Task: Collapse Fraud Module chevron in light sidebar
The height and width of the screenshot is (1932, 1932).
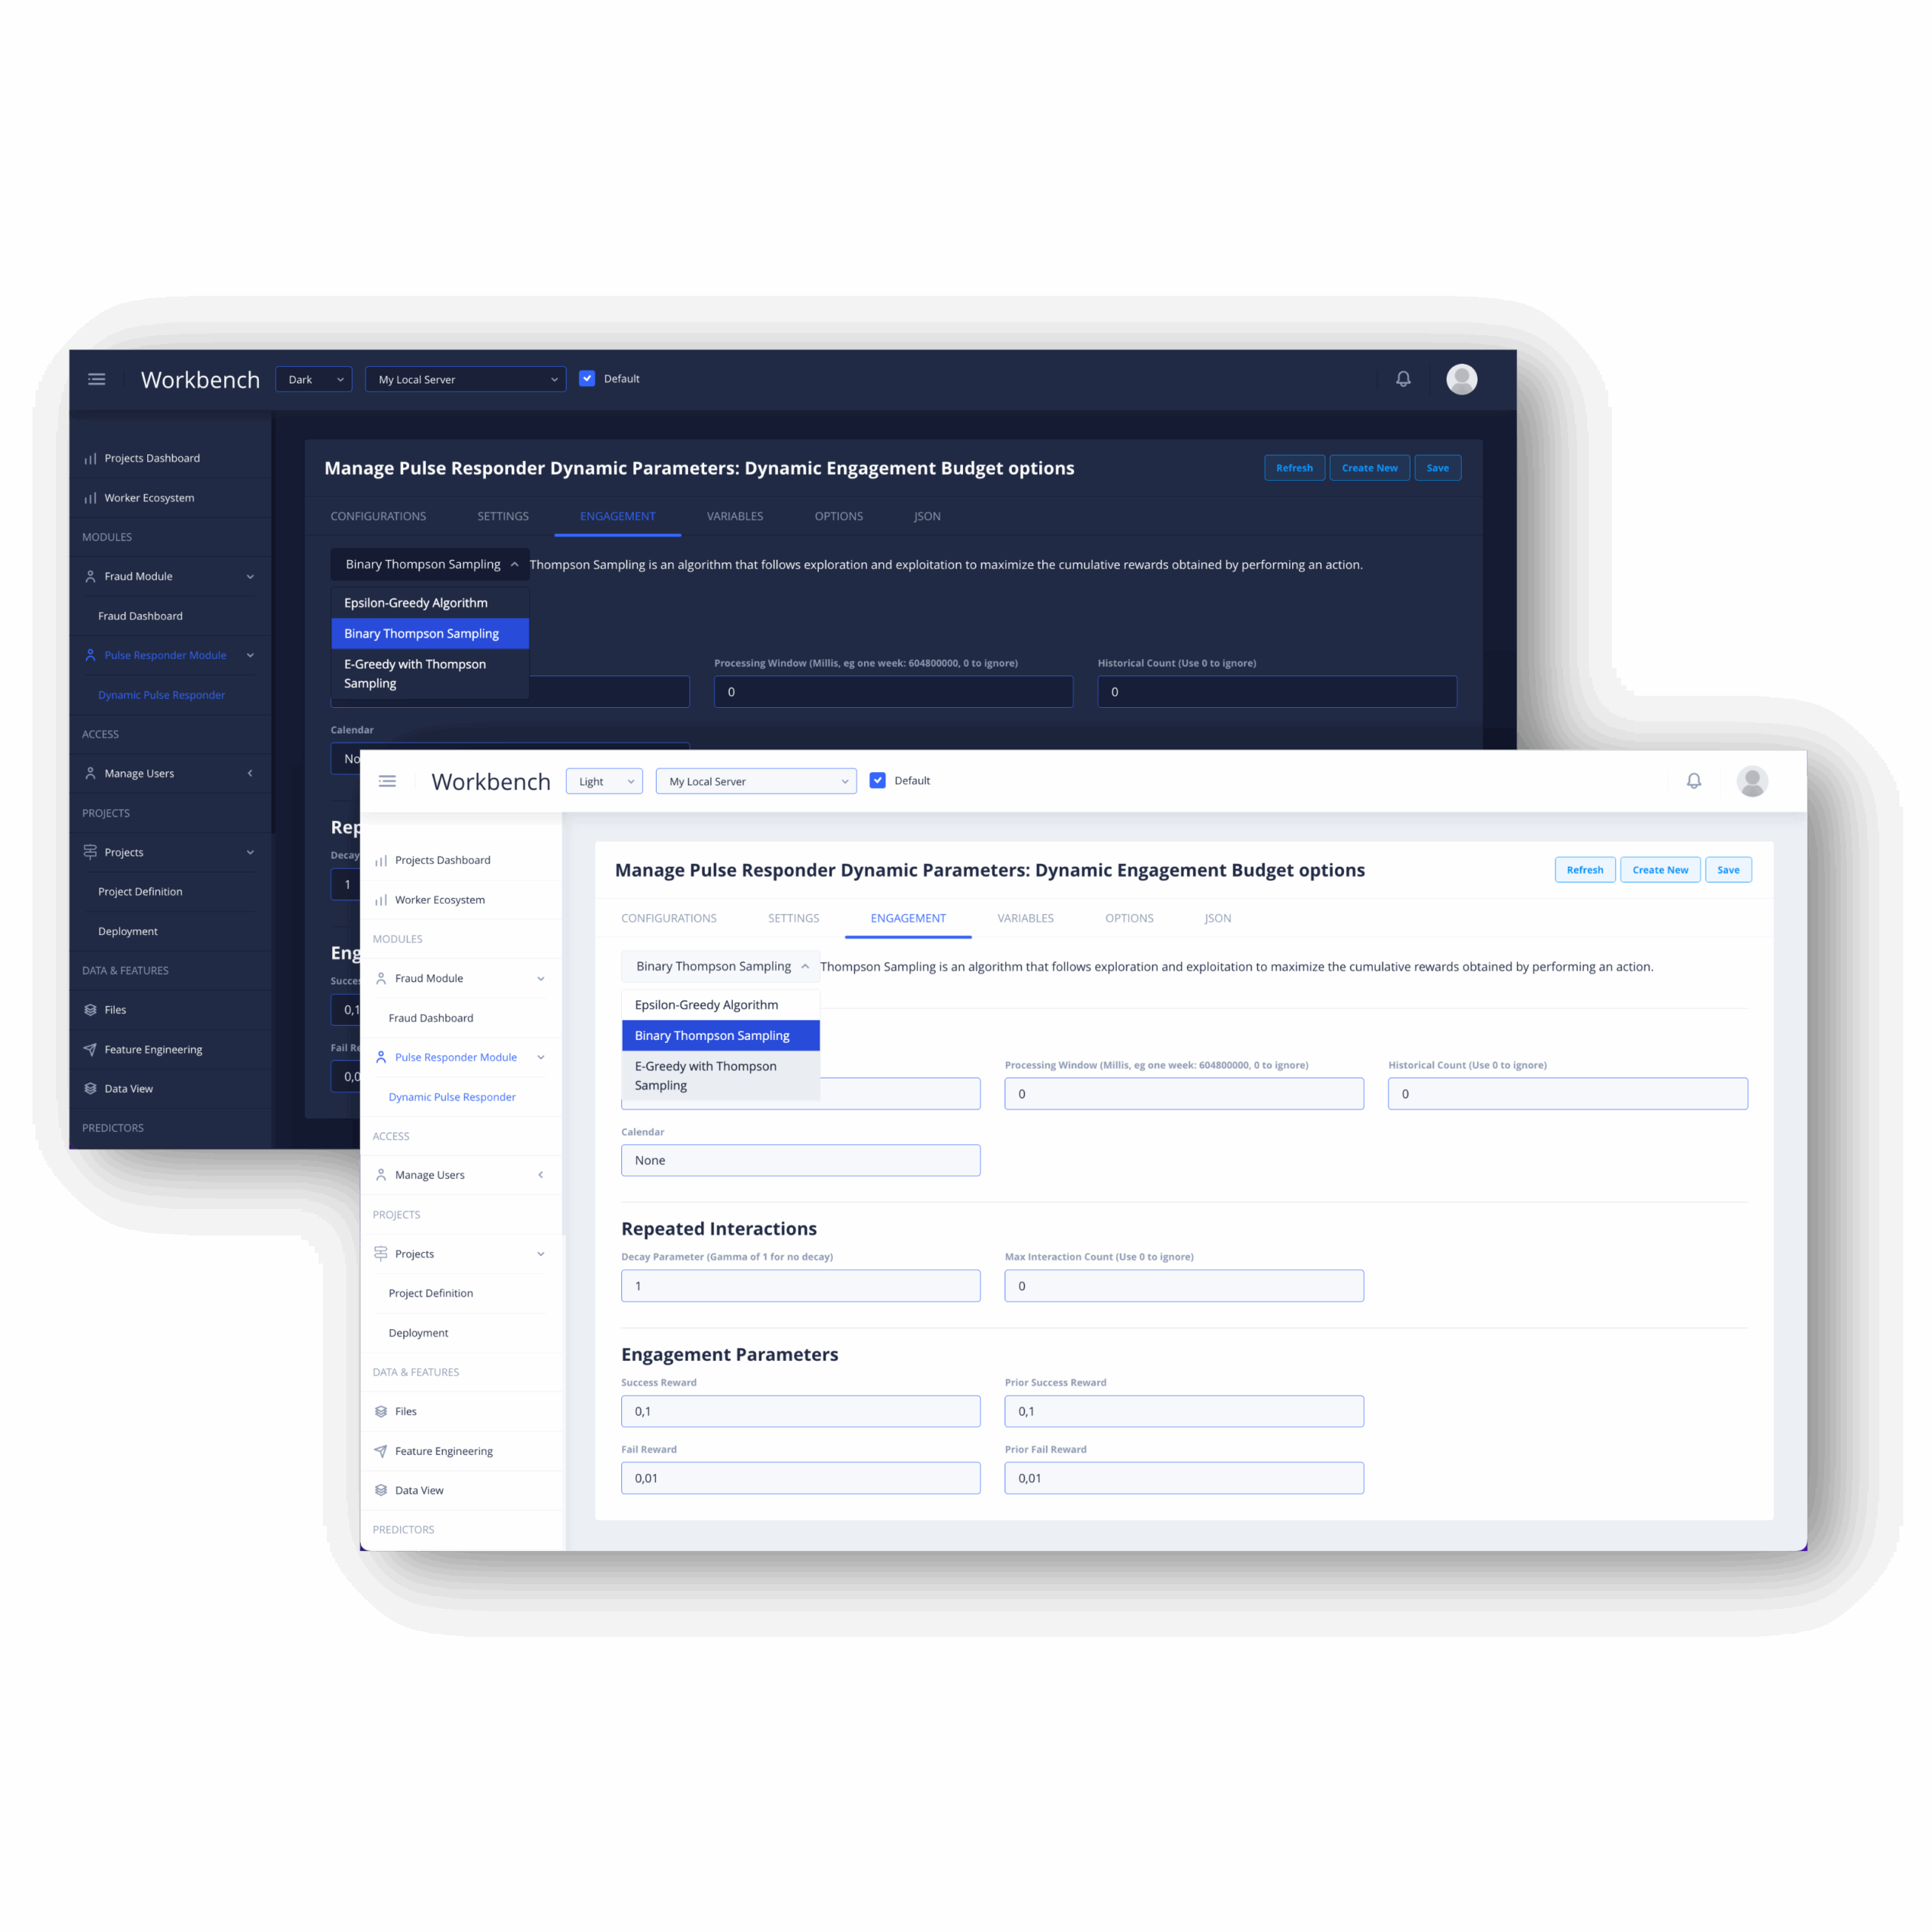Action: (x=541, y=978)
